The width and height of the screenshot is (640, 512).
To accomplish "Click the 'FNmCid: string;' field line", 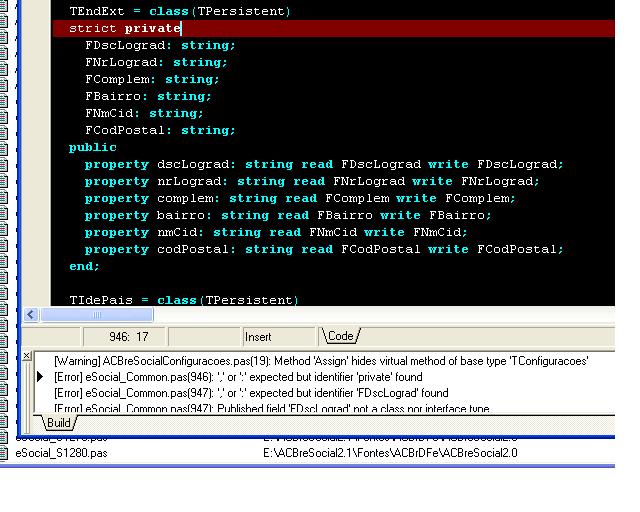I will point(144,113).
